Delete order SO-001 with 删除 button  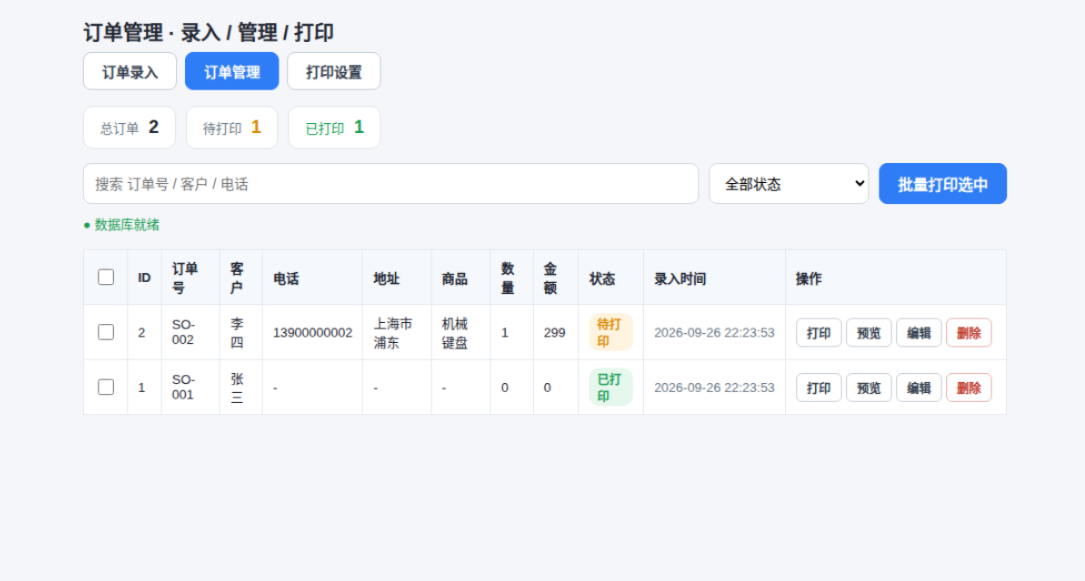[969, 388]
